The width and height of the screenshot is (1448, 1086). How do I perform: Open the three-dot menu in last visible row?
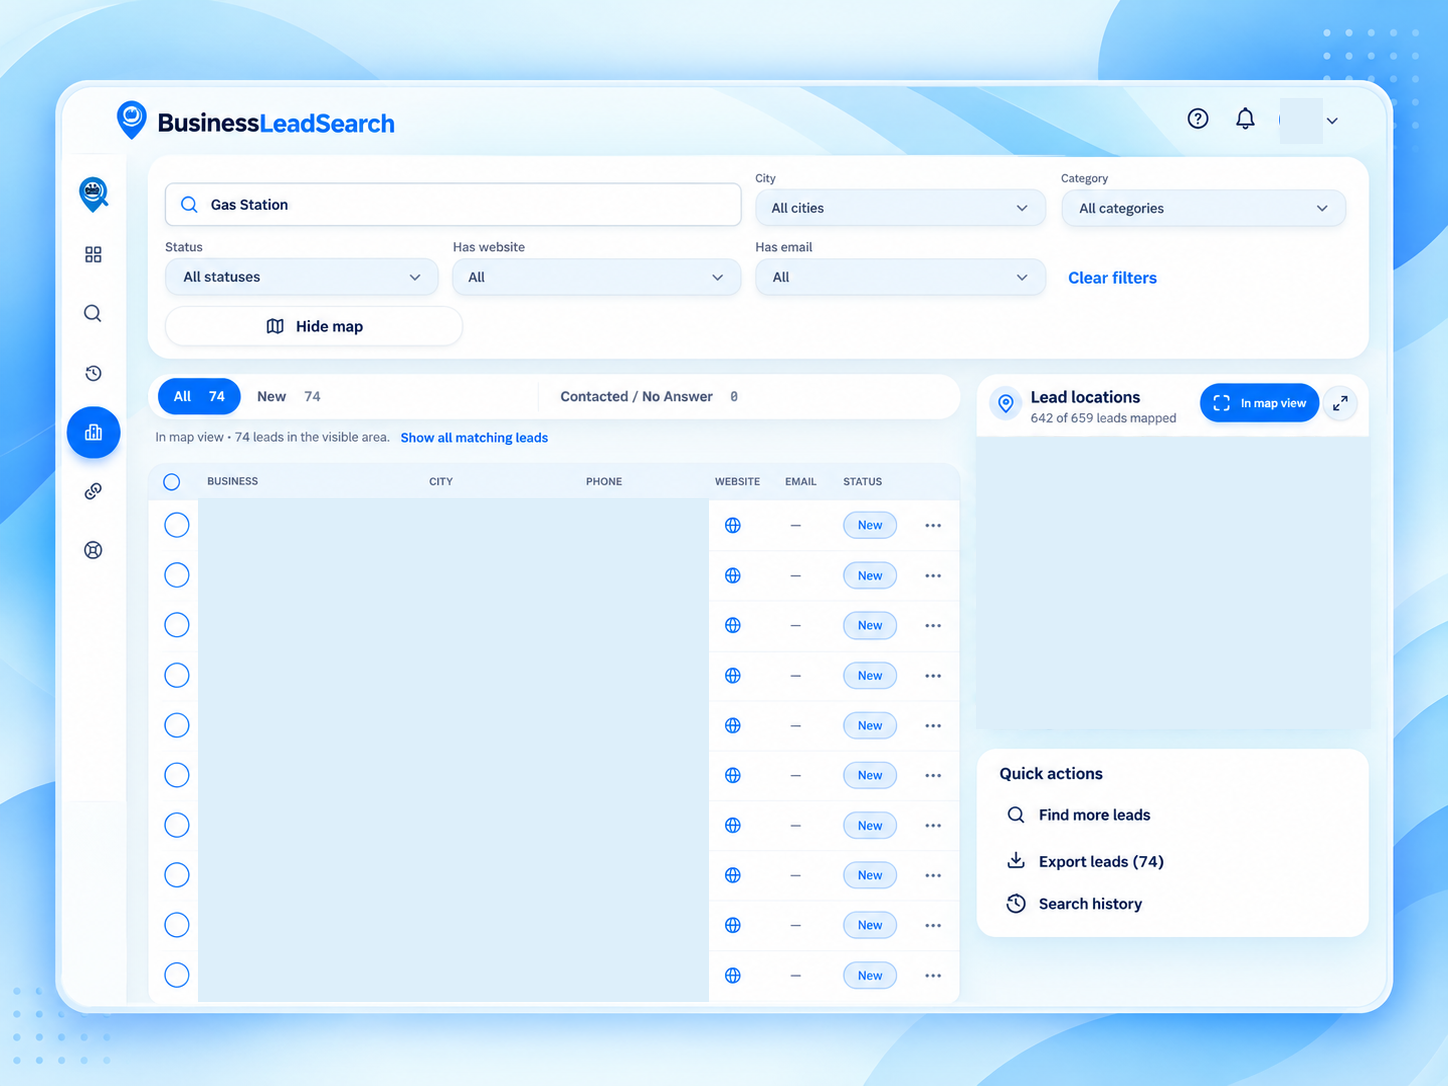tap(933, 975)
